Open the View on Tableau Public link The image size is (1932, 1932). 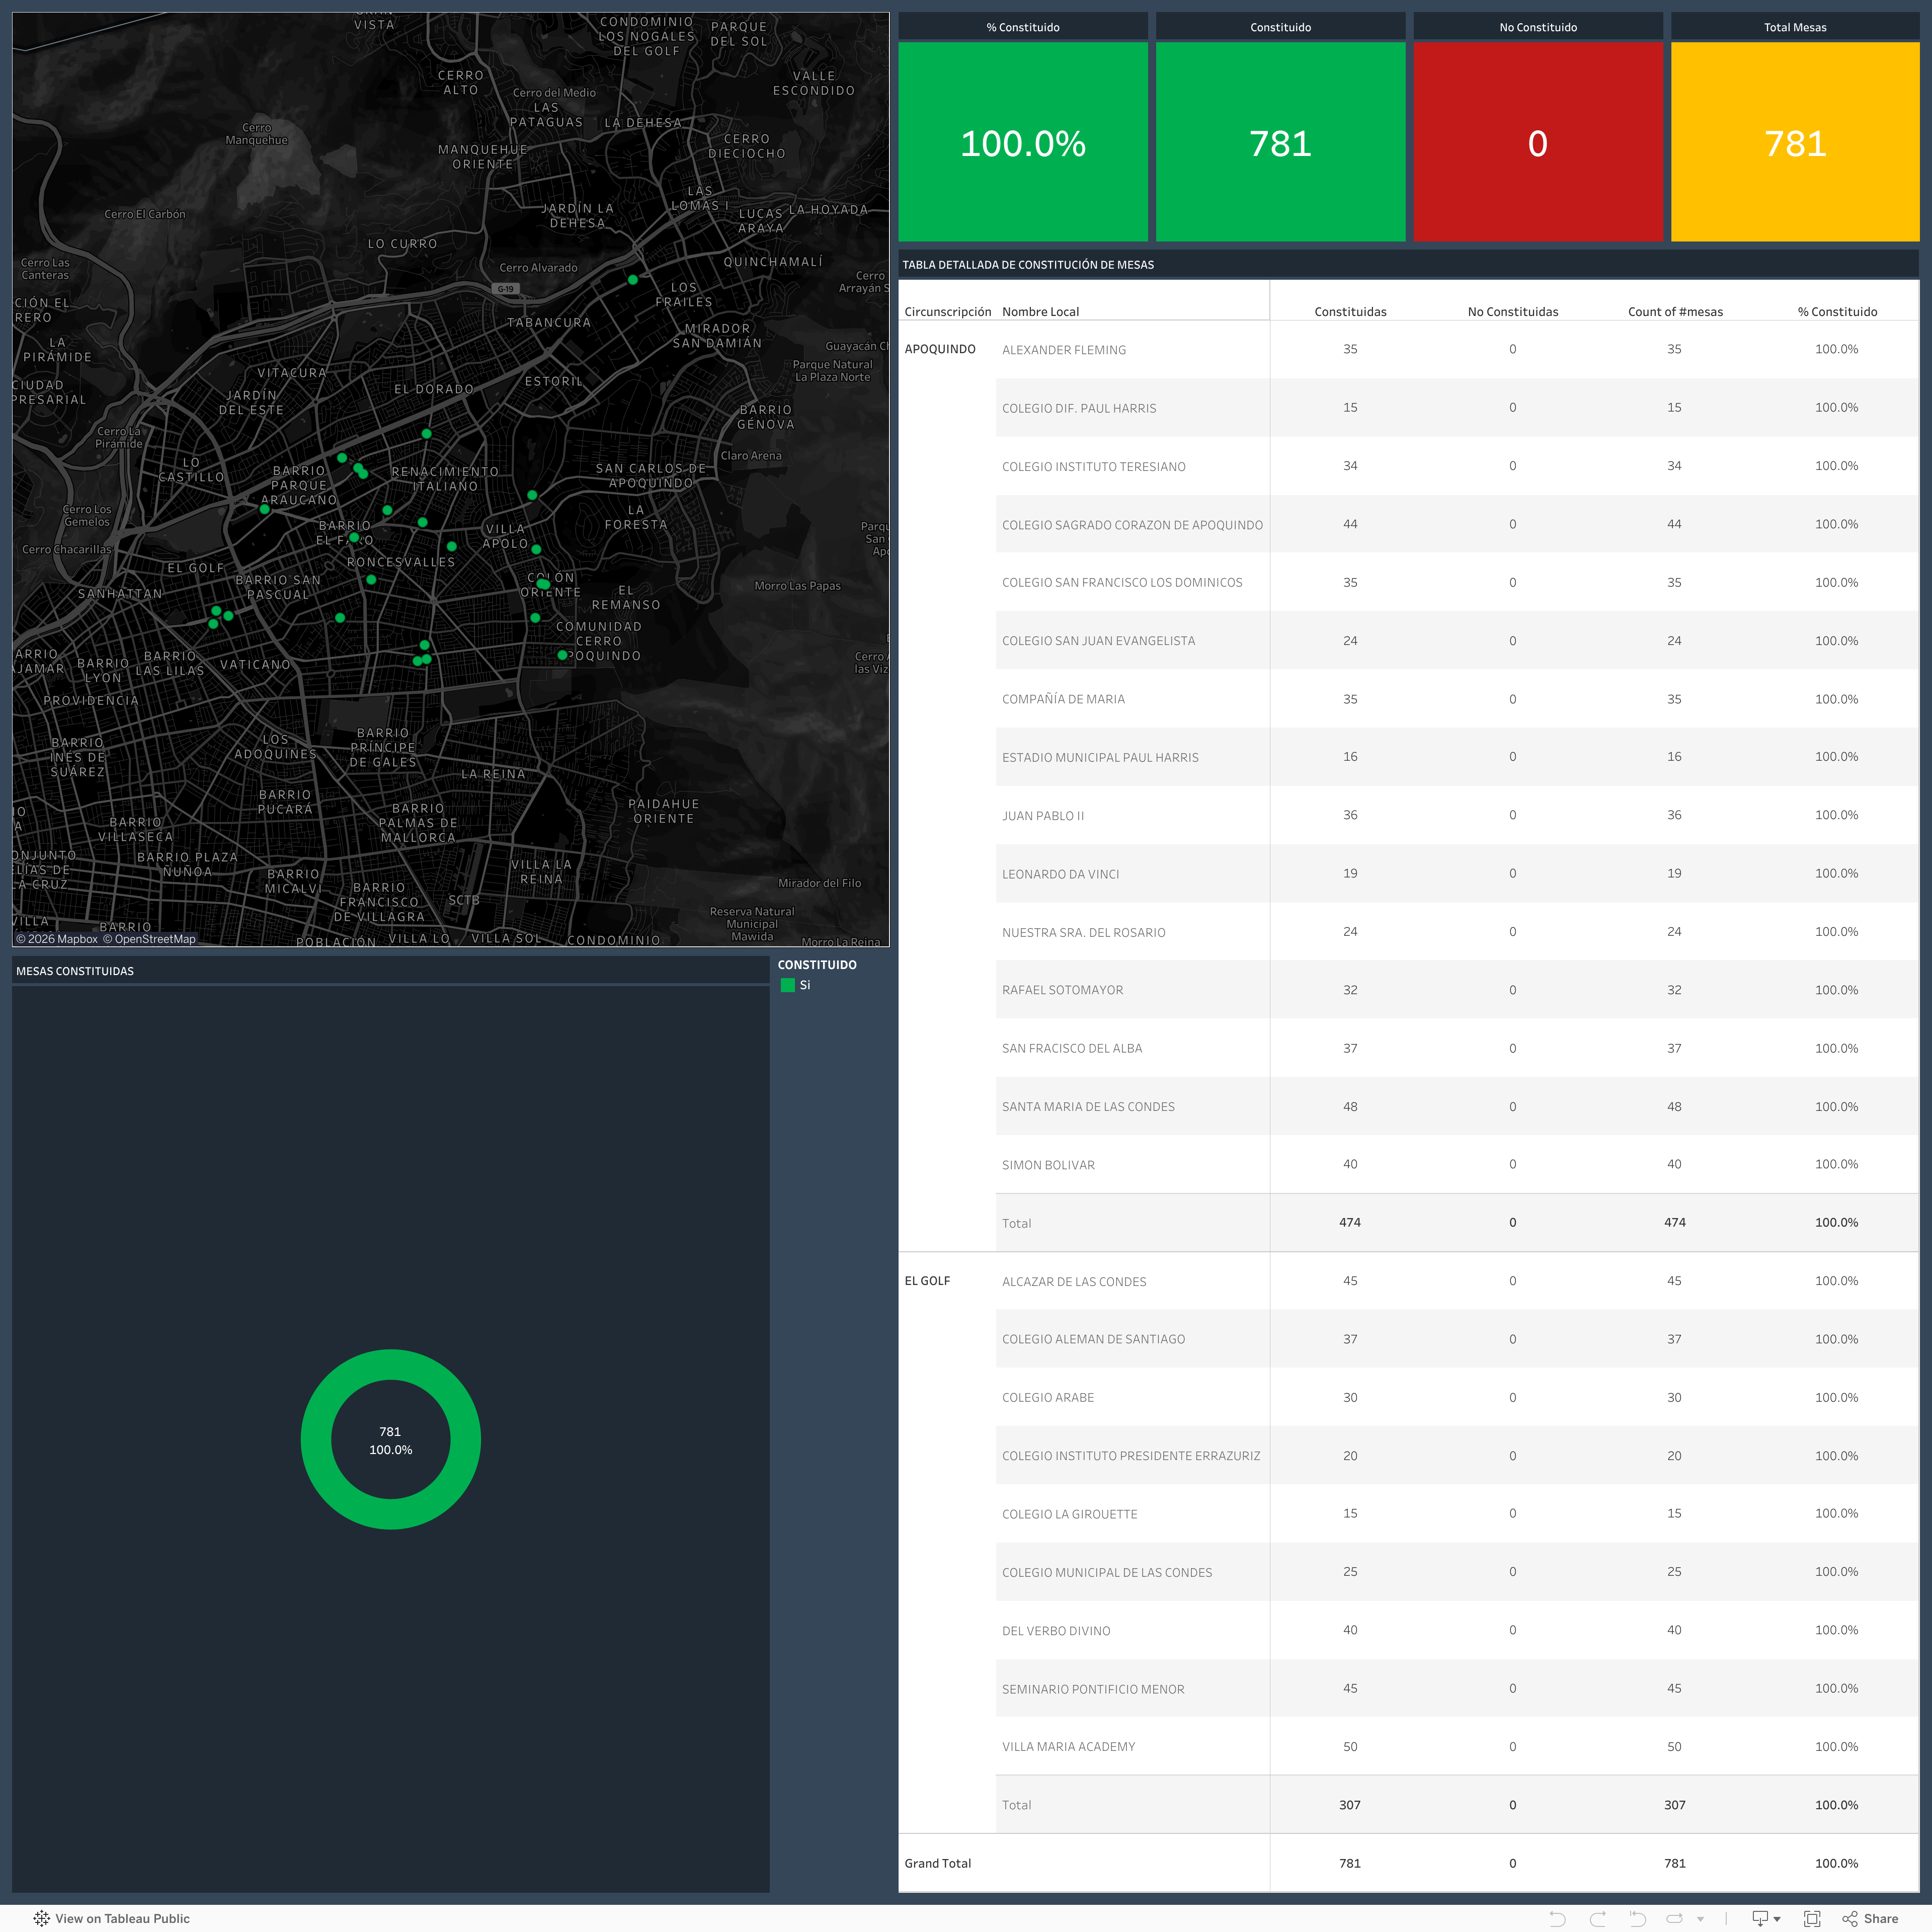pyautogui.click(x=123, y=1918)
